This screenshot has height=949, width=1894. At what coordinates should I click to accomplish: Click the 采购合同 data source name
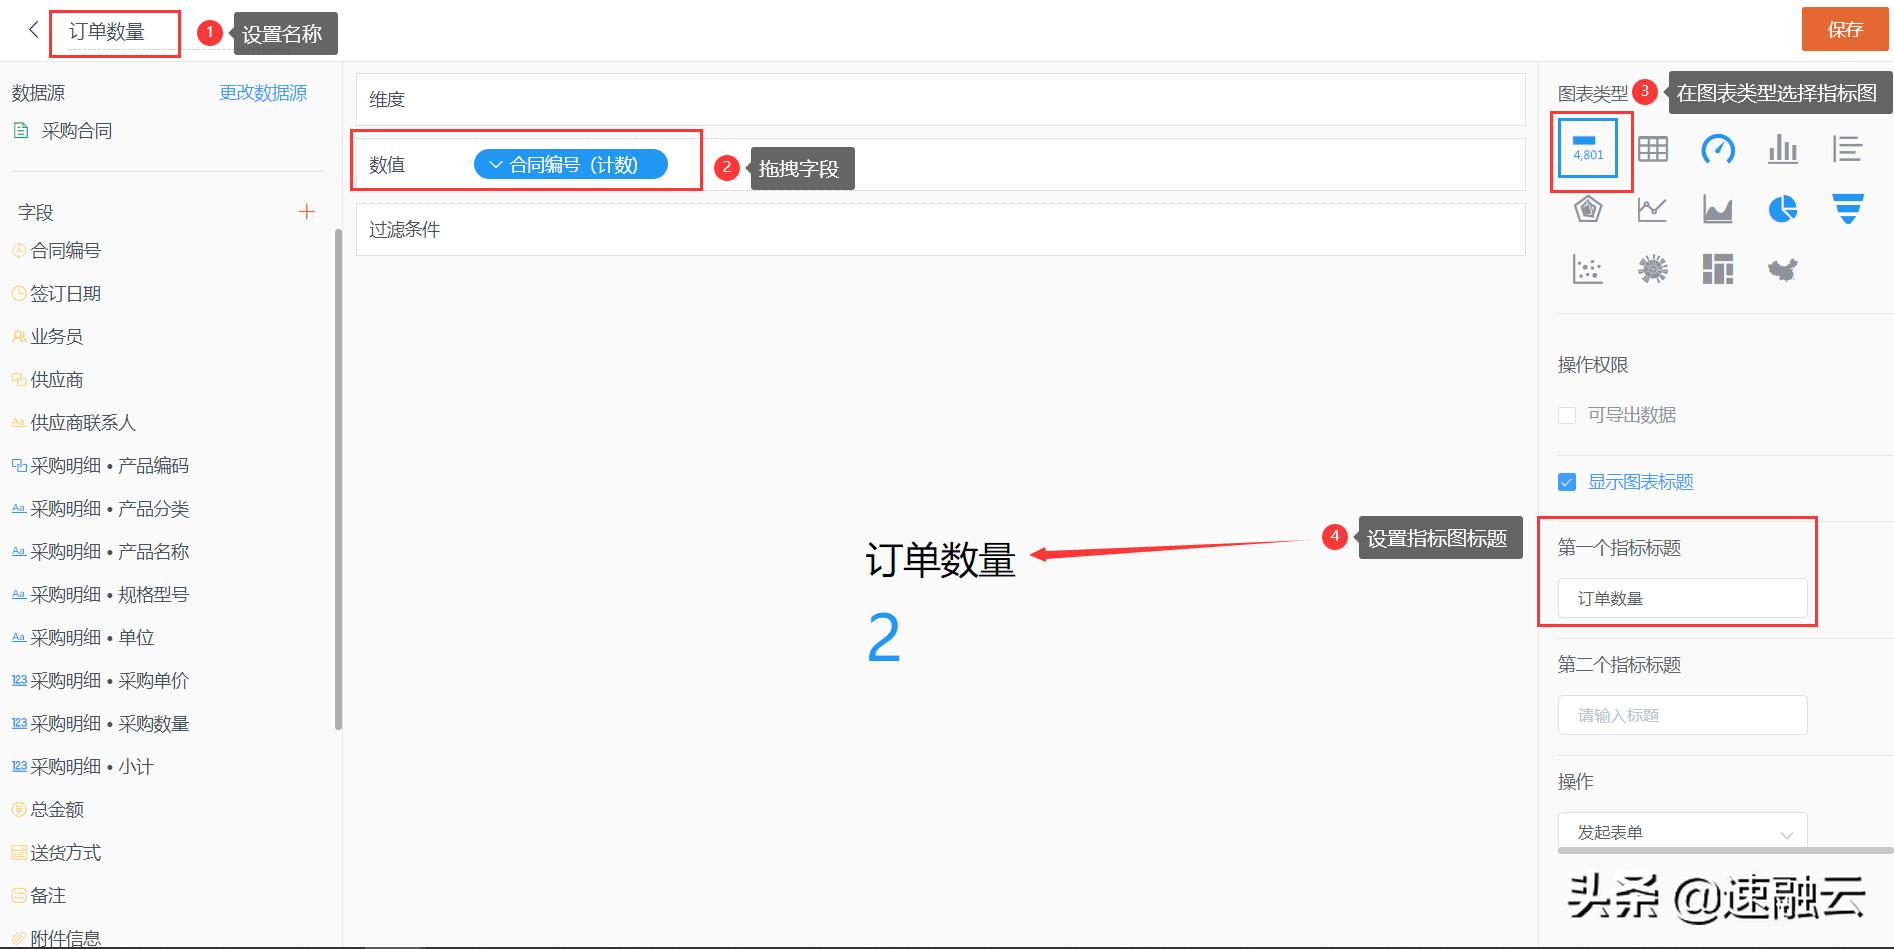coord(77,131)
